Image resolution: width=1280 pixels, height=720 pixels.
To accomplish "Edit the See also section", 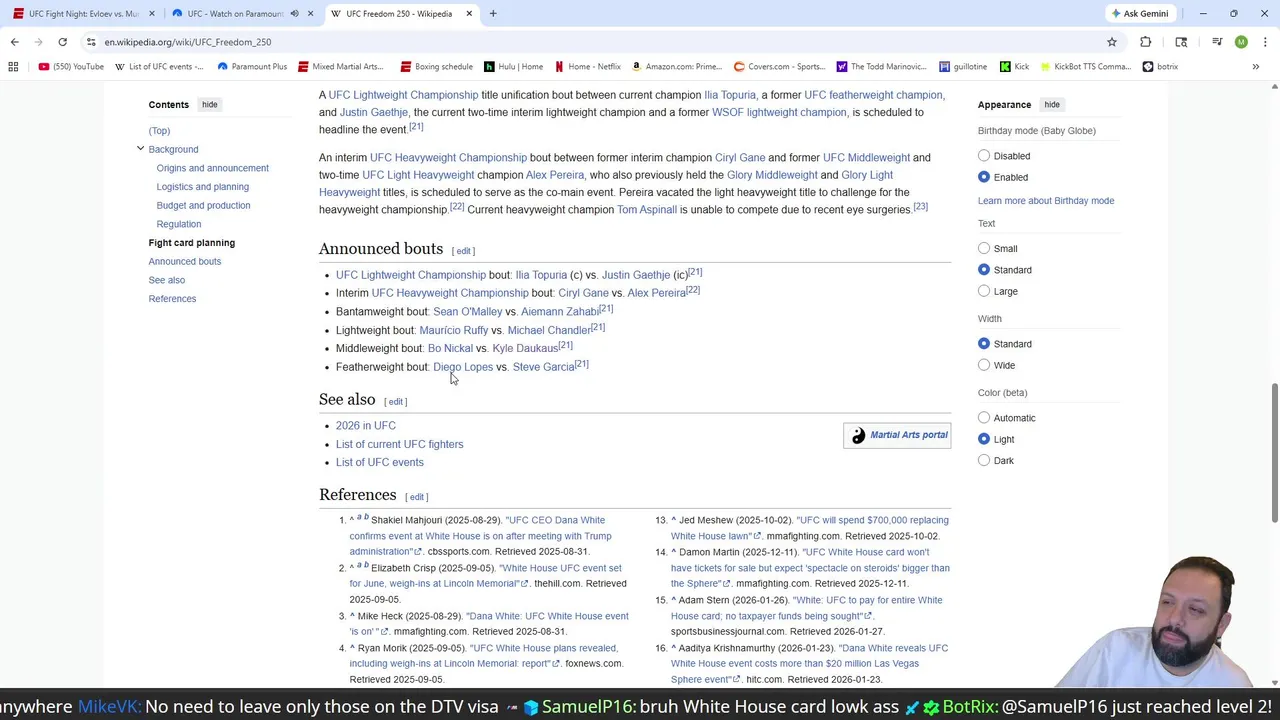I will (x=396, y=402).
